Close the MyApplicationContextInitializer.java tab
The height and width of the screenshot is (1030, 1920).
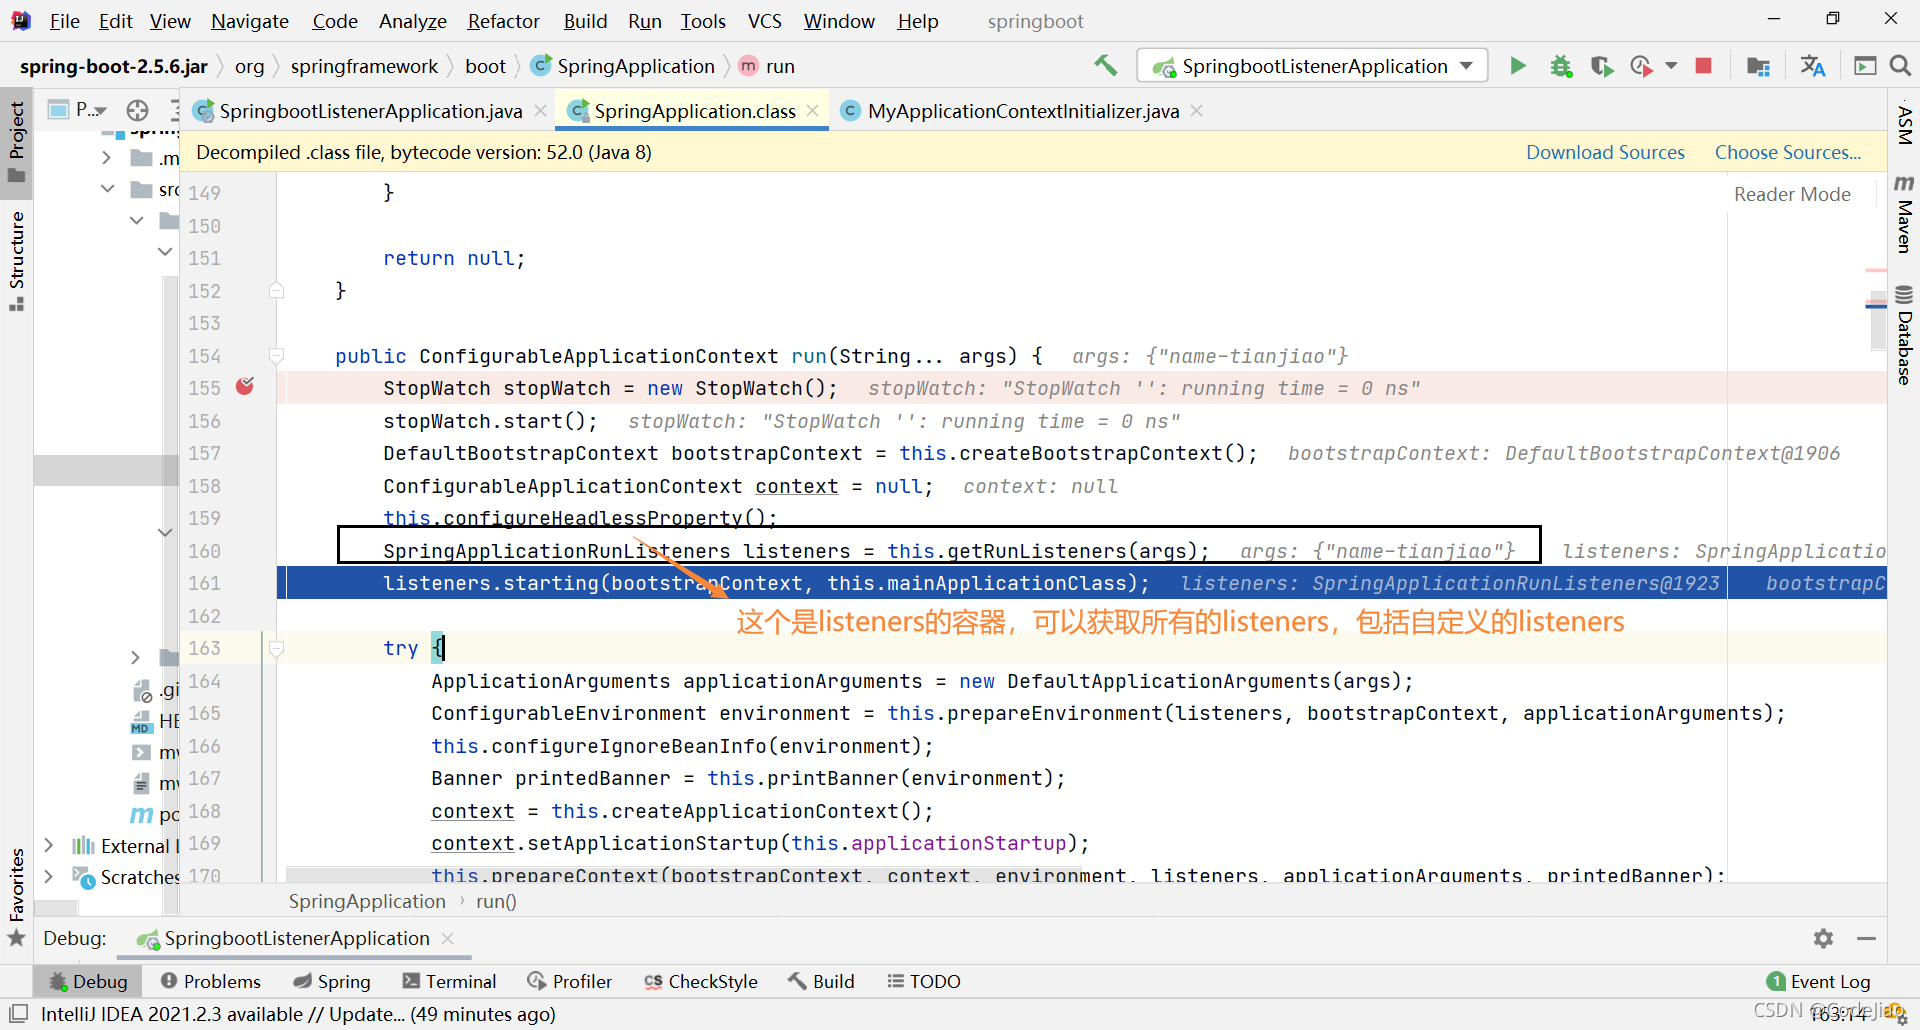pyautogui.click(x=1197, y=111)
